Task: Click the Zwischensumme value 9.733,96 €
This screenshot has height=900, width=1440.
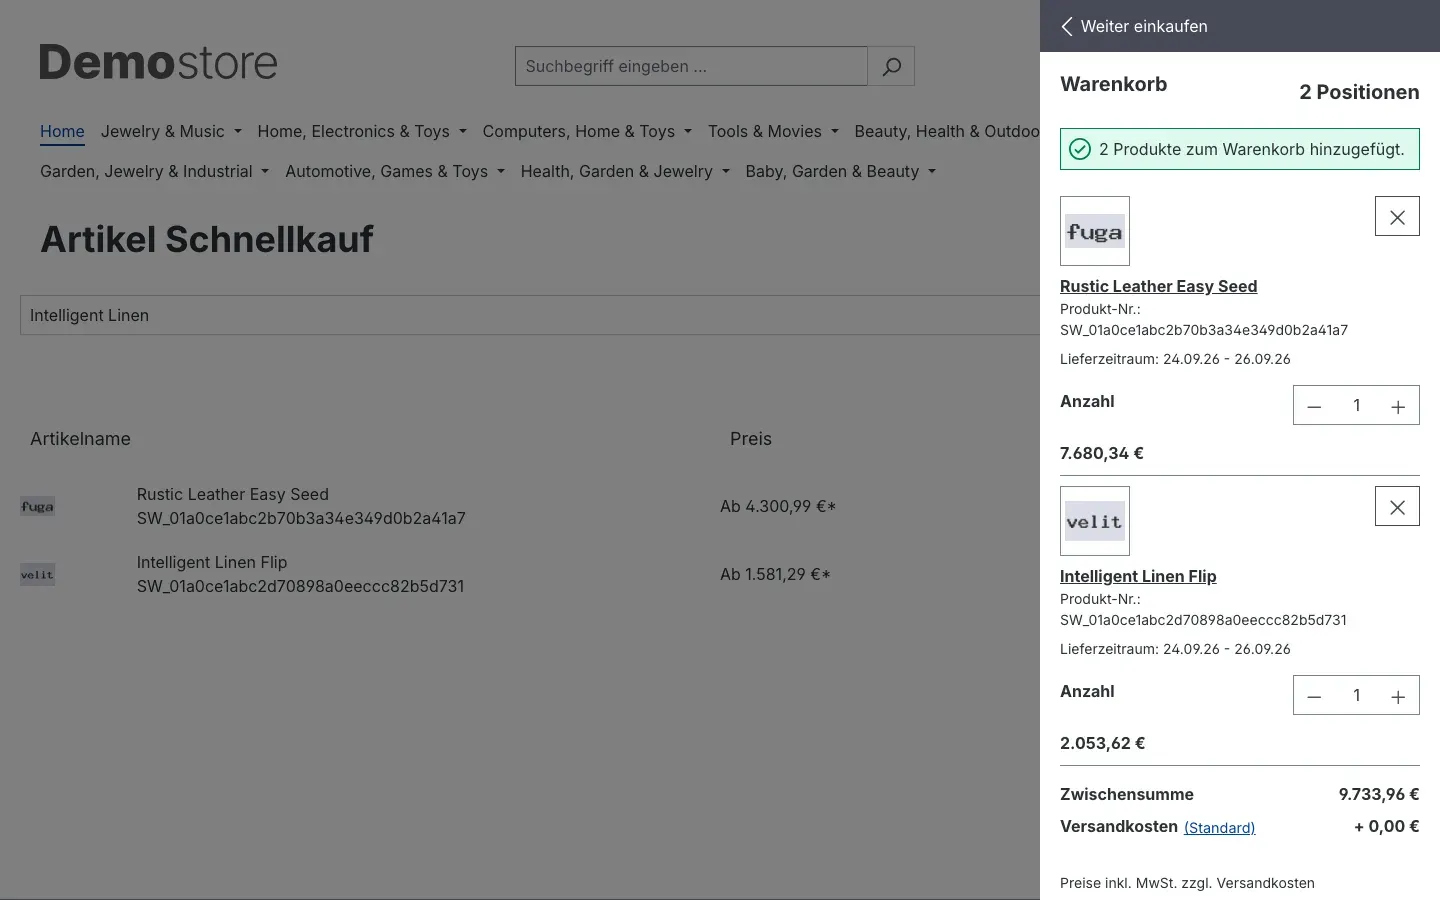Action: (x=1379, y=794)
